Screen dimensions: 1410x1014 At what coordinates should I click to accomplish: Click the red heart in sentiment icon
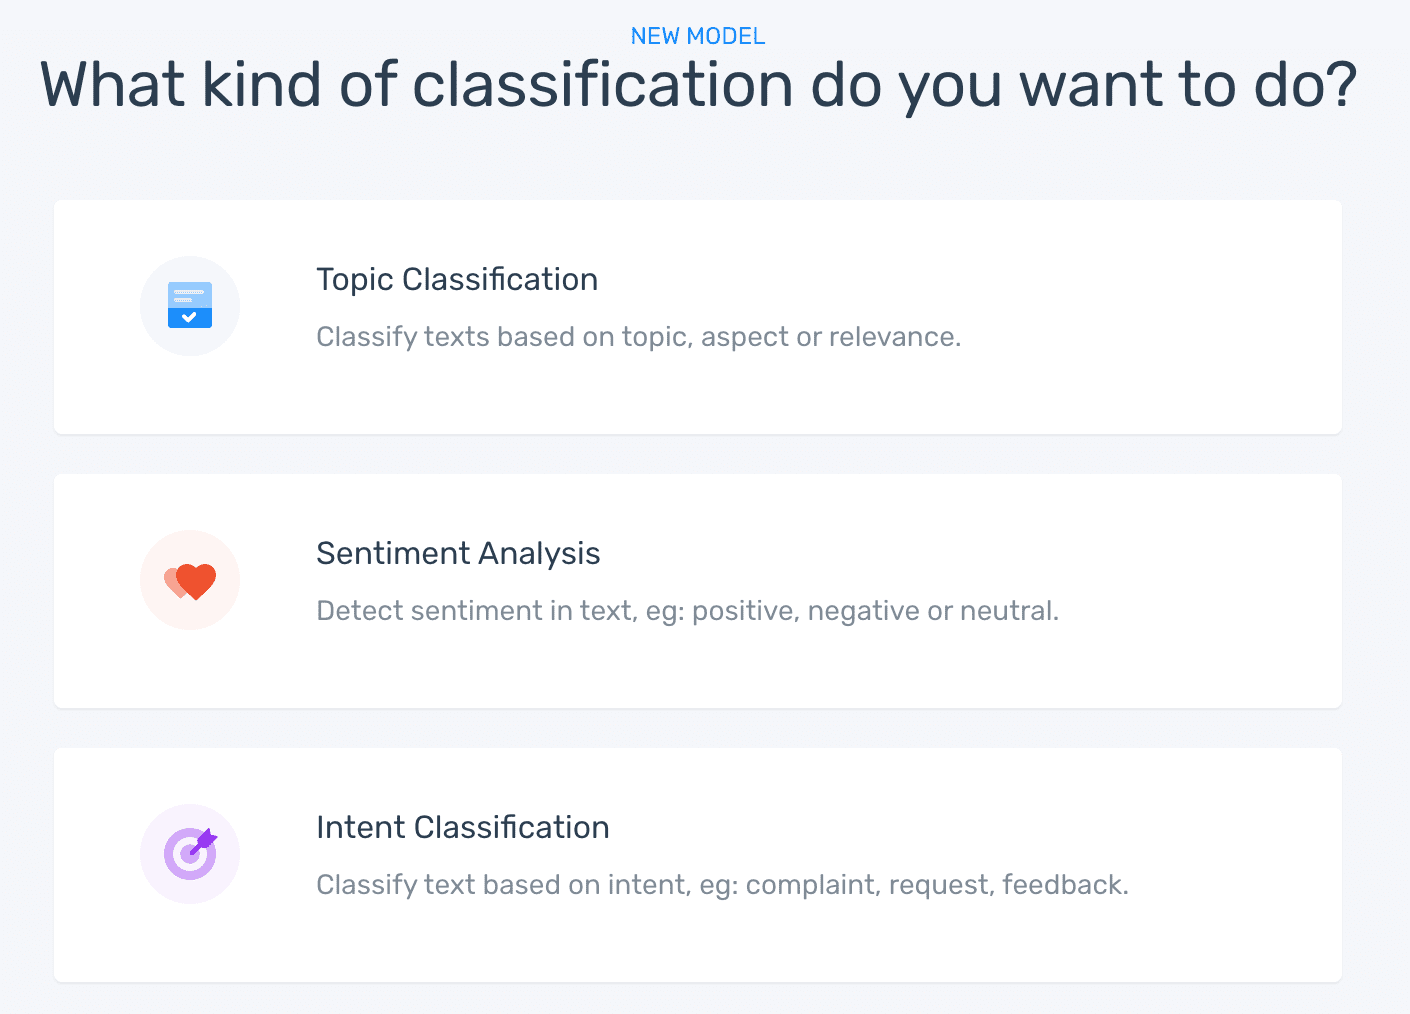pos(197,580)
